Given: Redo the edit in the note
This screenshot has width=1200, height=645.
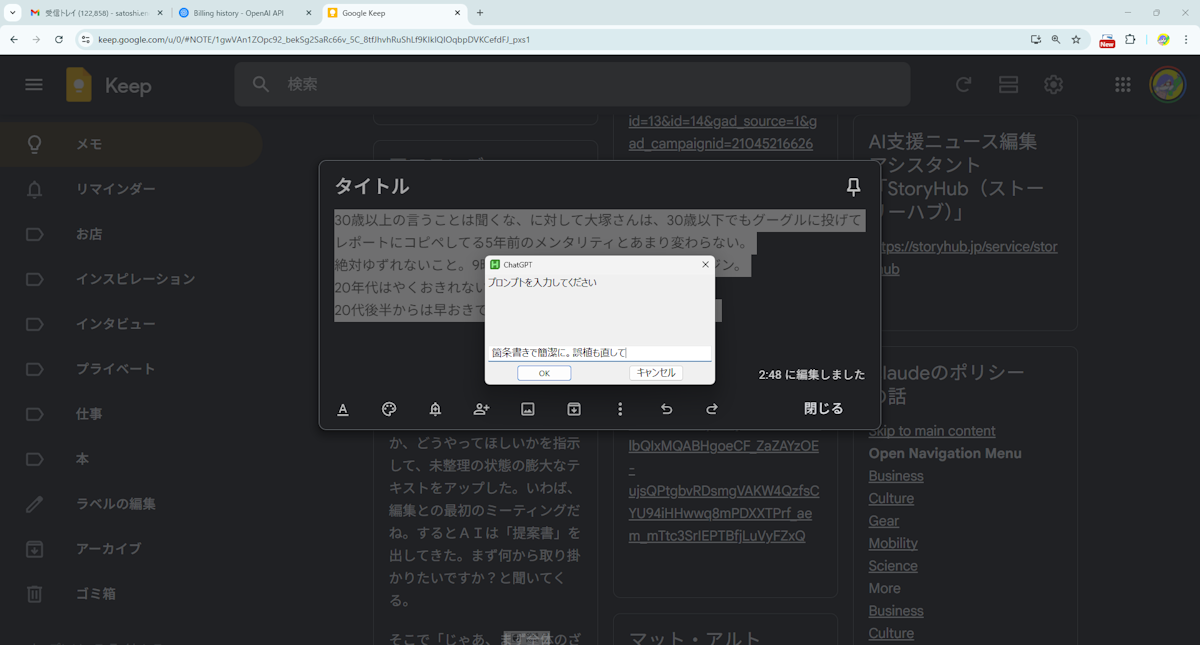Looking at the screenshot, I should click(x=712, y=409).
